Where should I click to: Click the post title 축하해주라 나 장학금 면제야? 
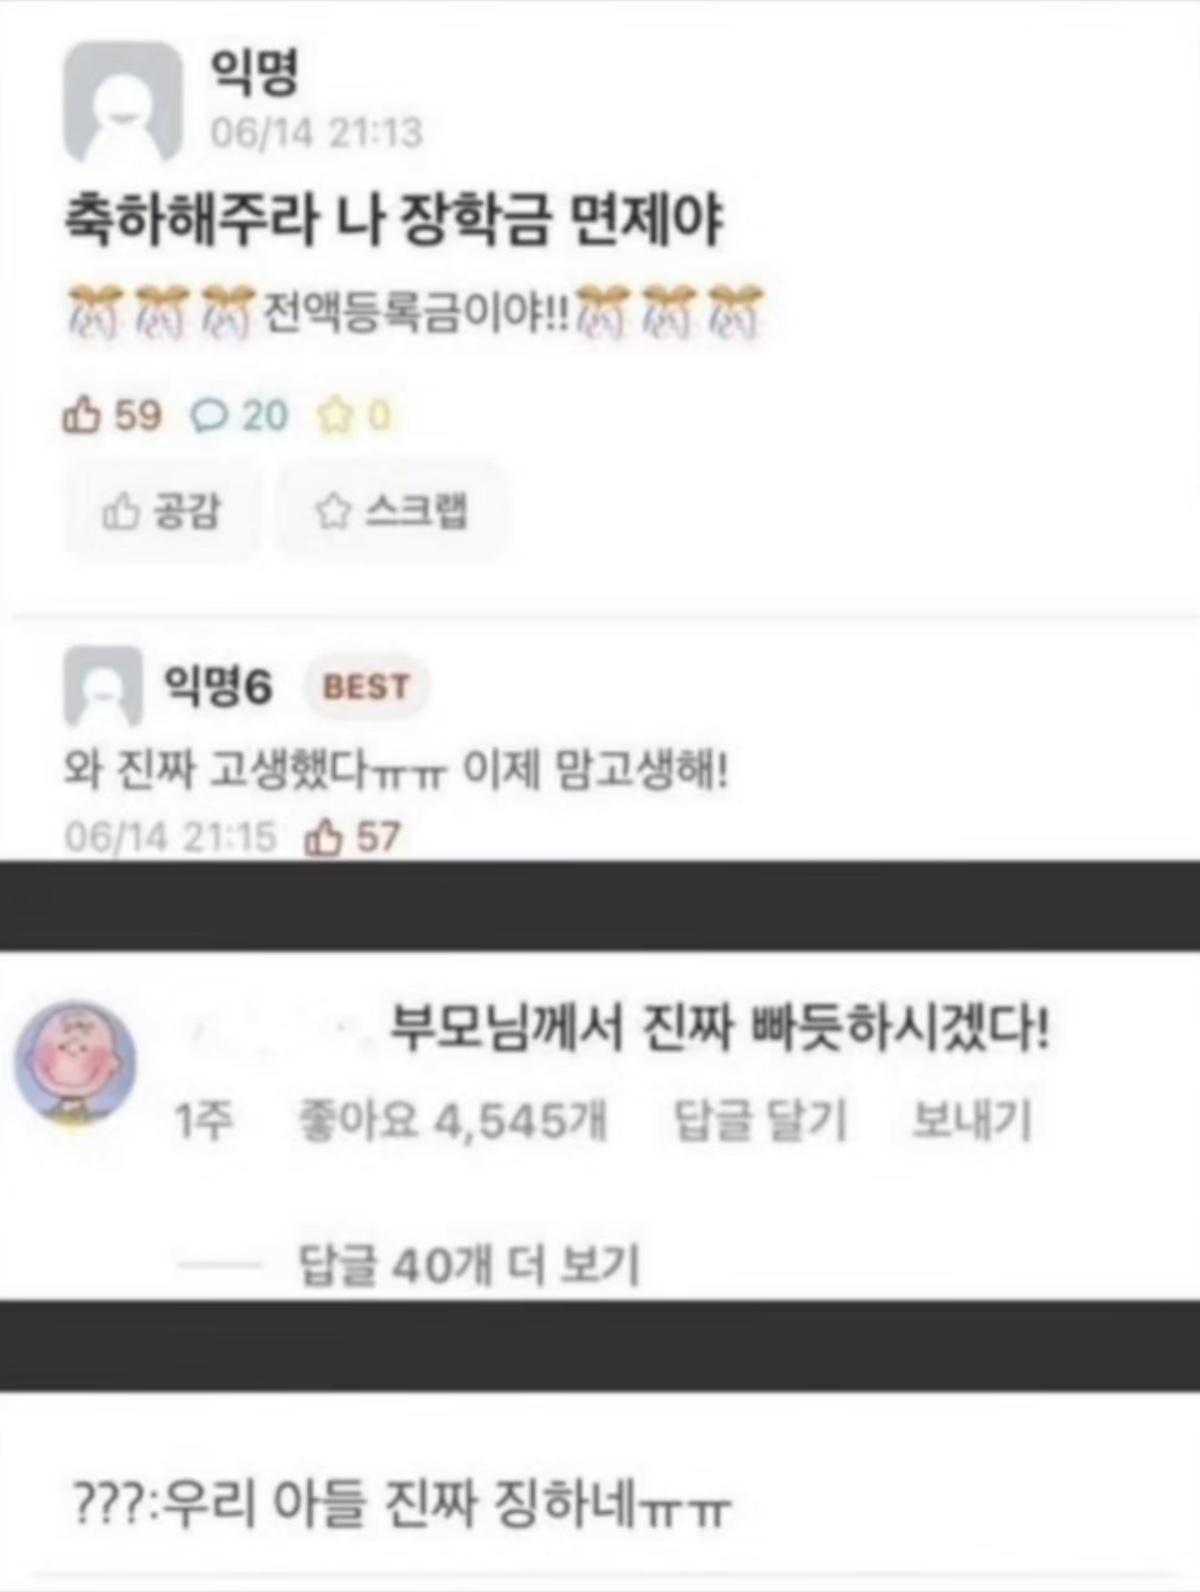[x=394, y=220]
